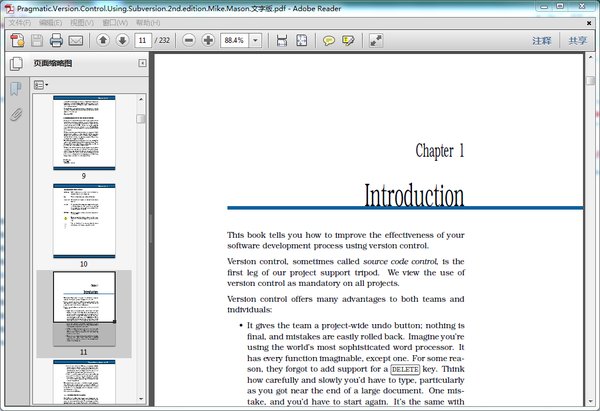Click the 'Introduction' chapter heading
The image size is (600, 411).
pyautogui.click(x=414, y=196)
